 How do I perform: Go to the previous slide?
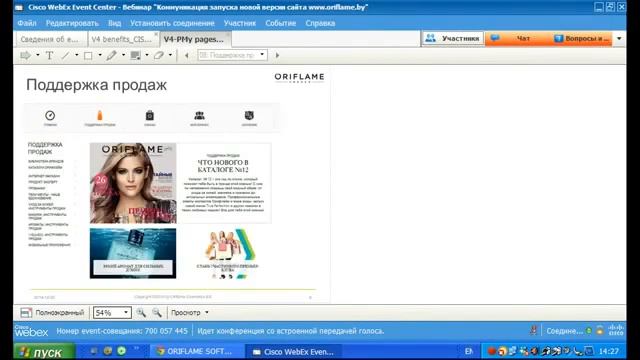point(187,55)
